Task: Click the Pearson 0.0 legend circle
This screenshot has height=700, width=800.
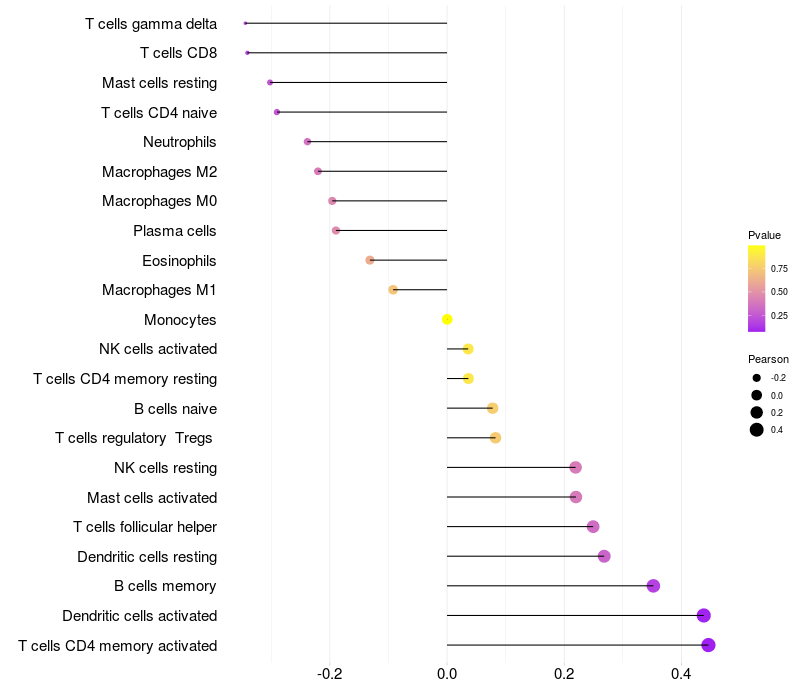Action: [x=756, y=395]
